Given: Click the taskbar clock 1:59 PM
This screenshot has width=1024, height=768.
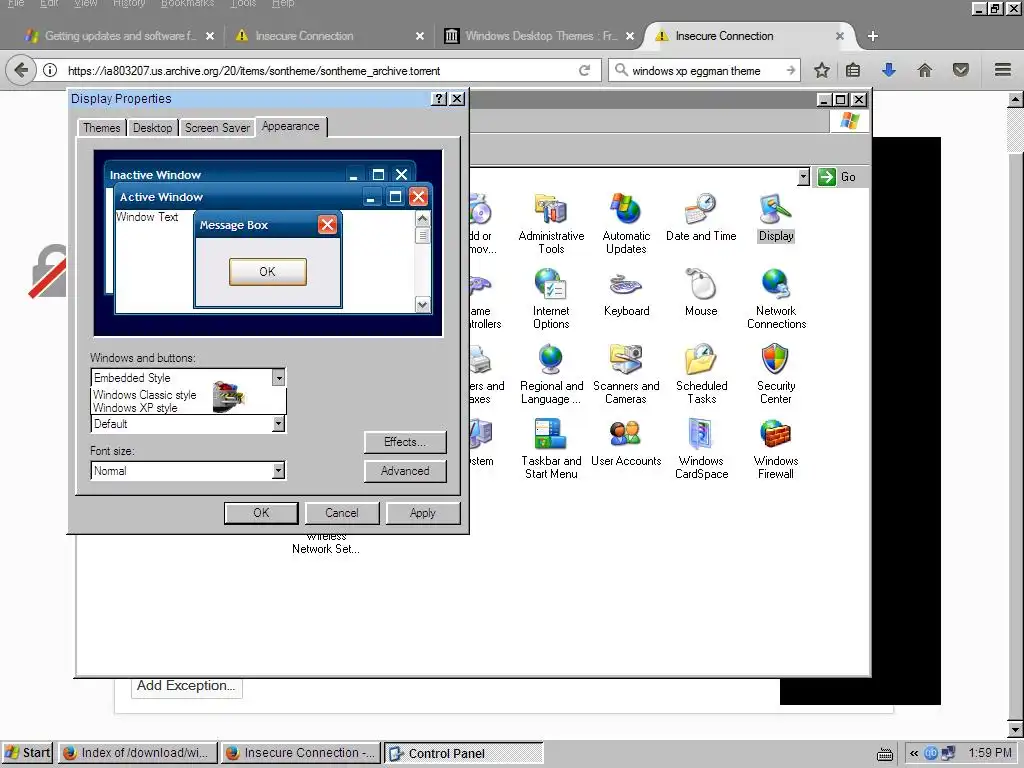Looking at the screenshot, I should (x=990, y=753).
